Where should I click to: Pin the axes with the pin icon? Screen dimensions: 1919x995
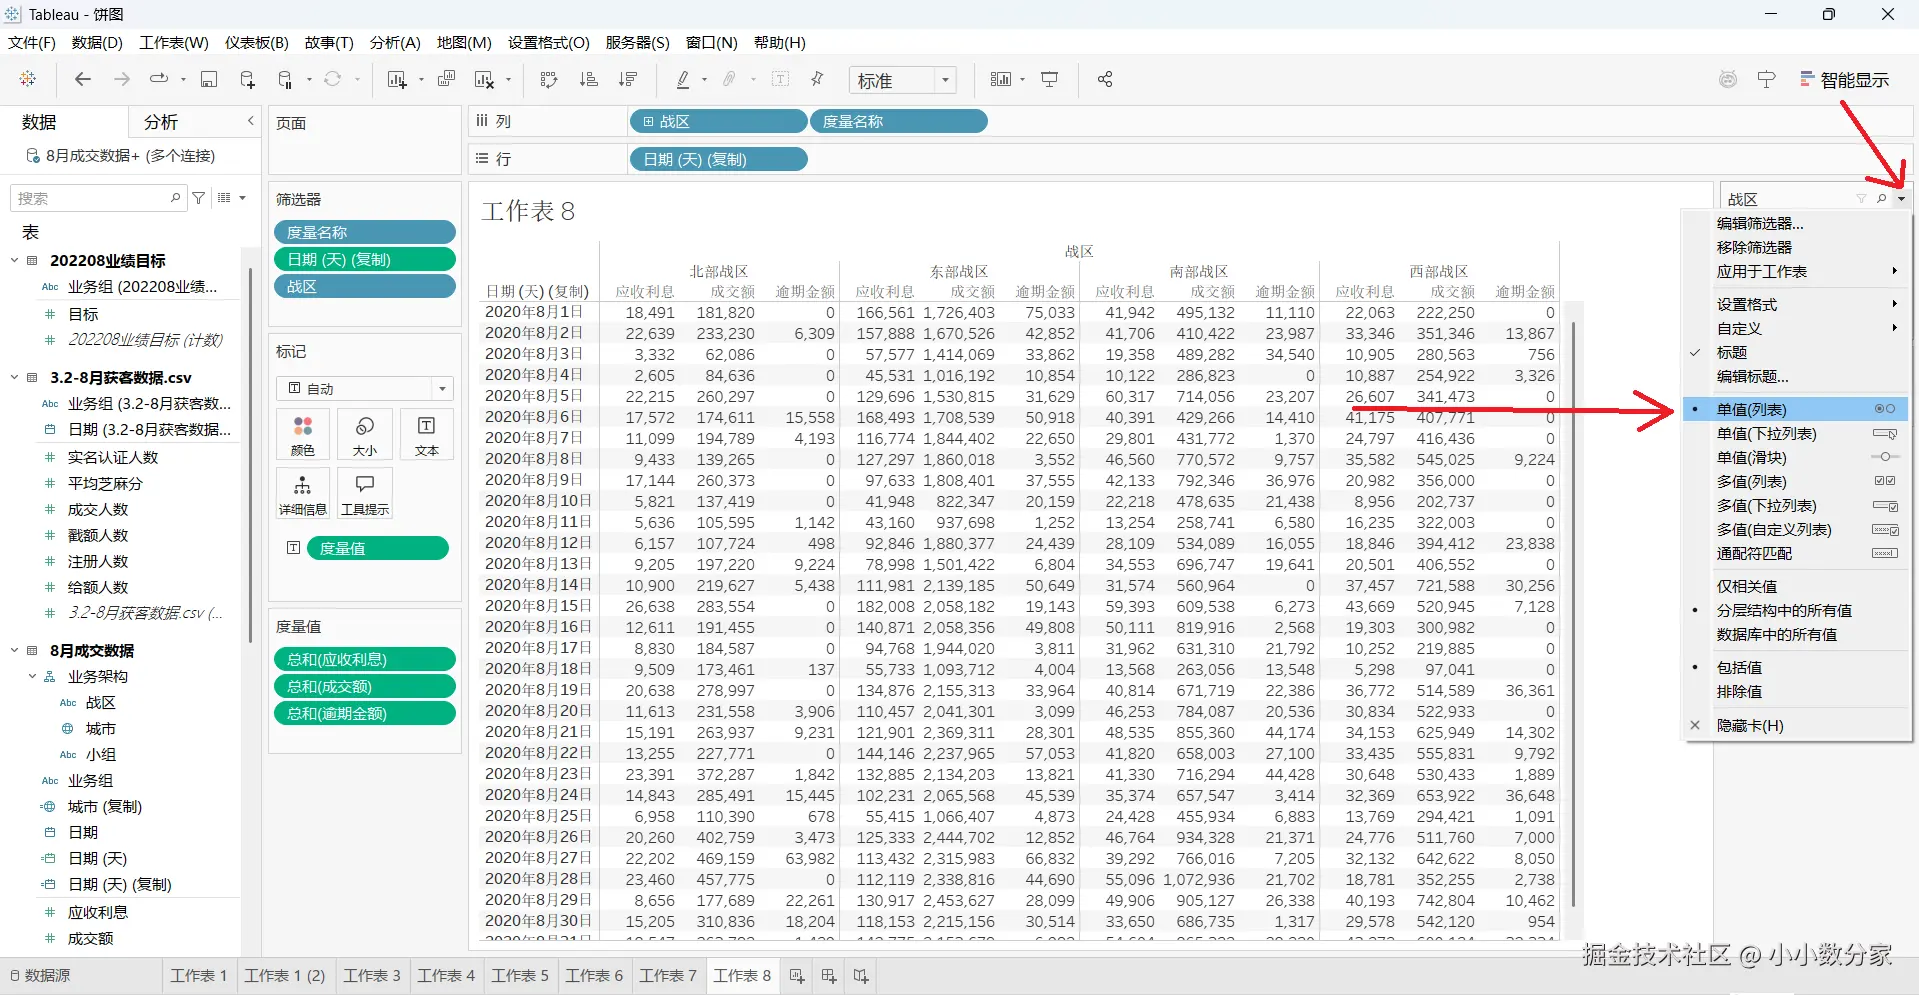pyautogui.click(x=817, y=79)
